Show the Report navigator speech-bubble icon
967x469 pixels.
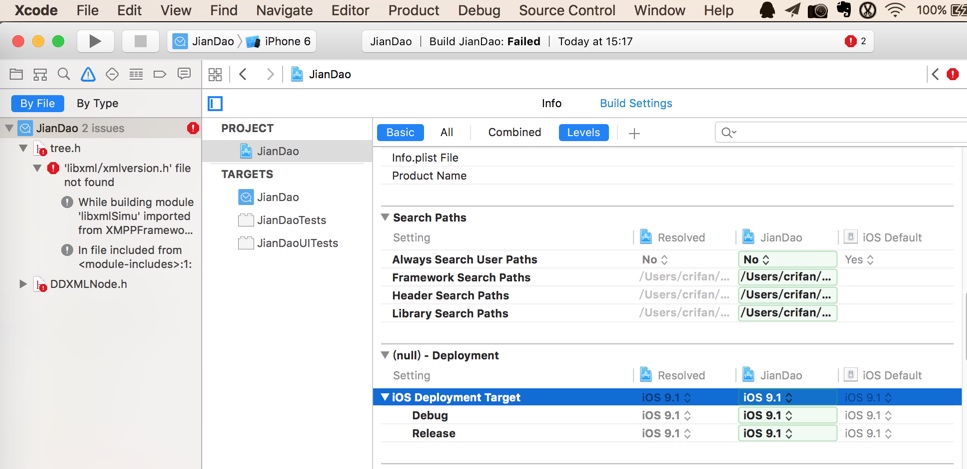[184, 75]
